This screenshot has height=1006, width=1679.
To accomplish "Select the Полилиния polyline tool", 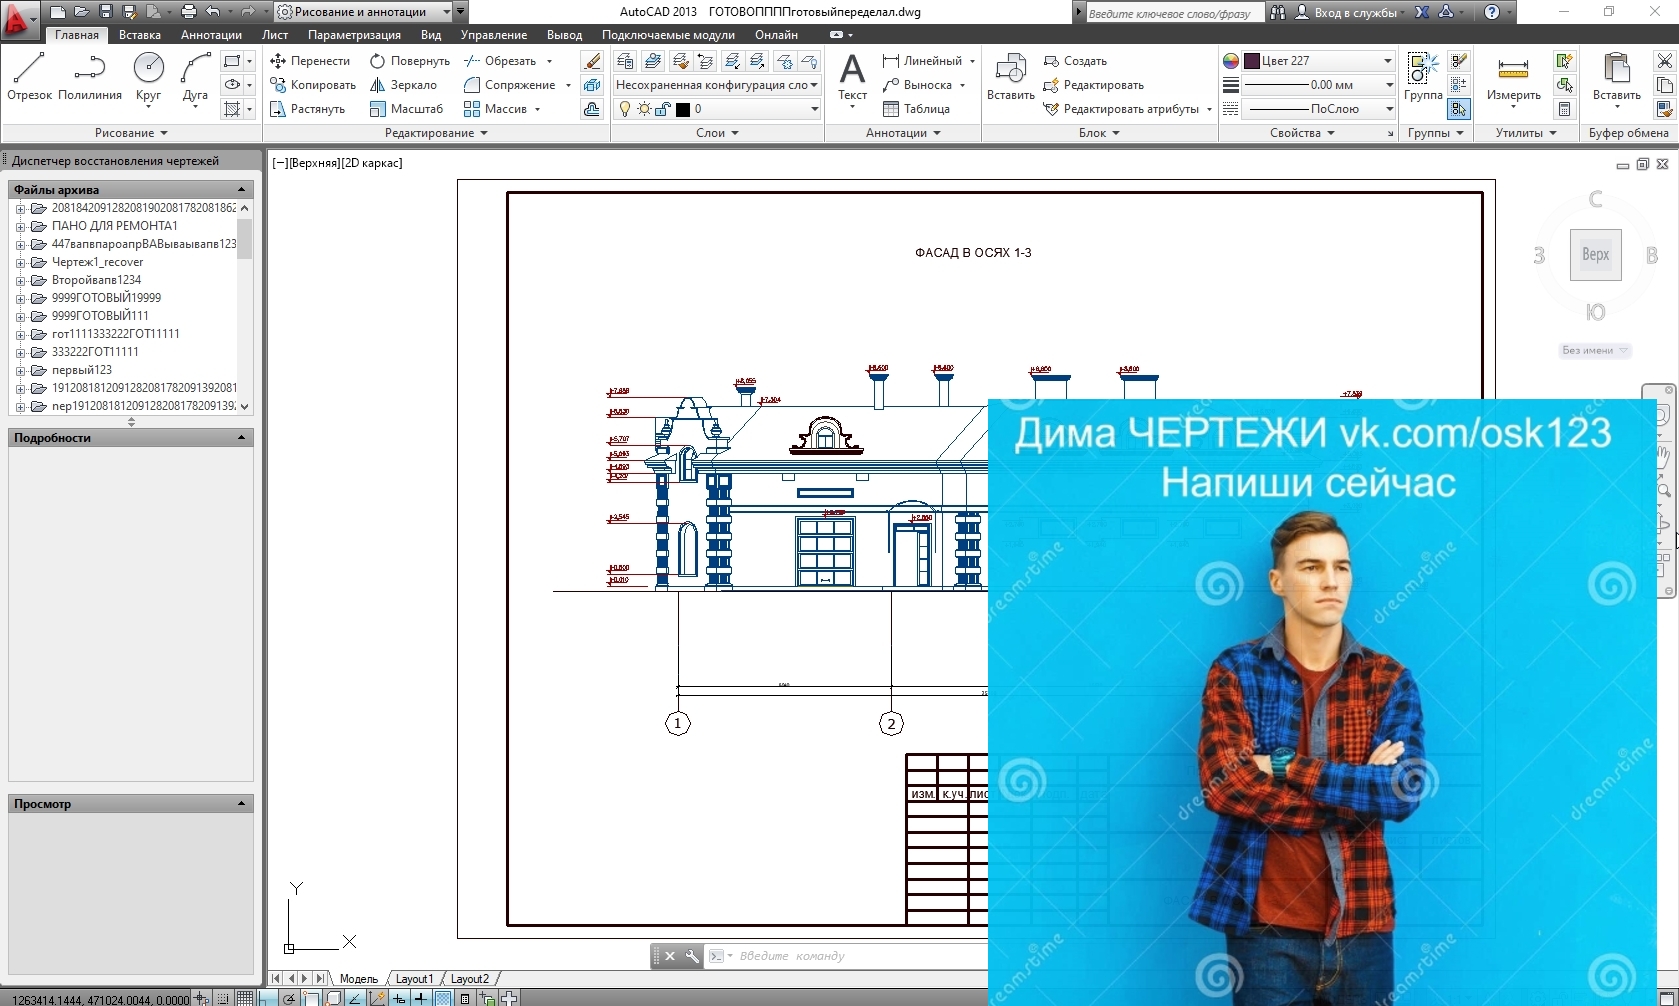I will click(90, 77).
